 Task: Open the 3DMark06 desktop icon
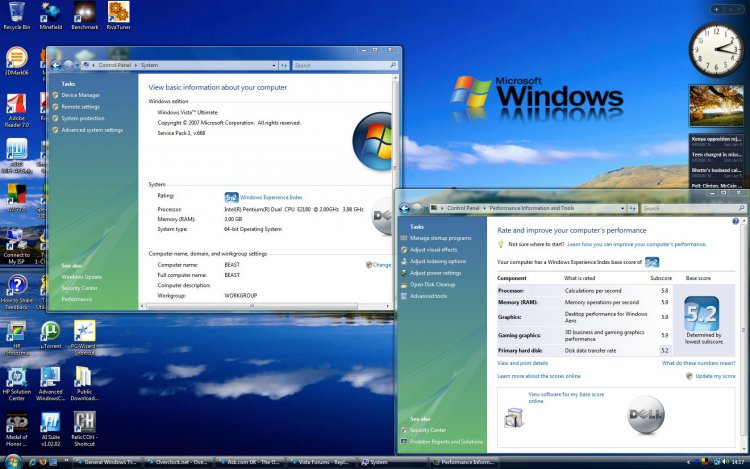click(x=16, y=61)
